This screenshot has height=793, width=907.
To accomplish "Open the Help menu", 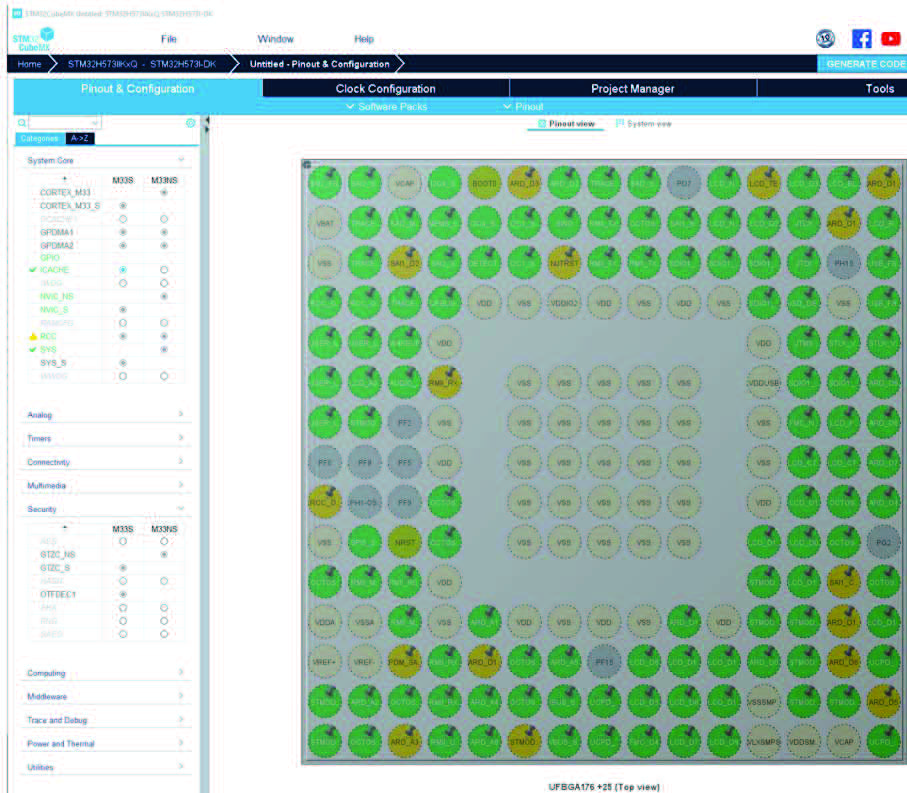I will (364, 39).
